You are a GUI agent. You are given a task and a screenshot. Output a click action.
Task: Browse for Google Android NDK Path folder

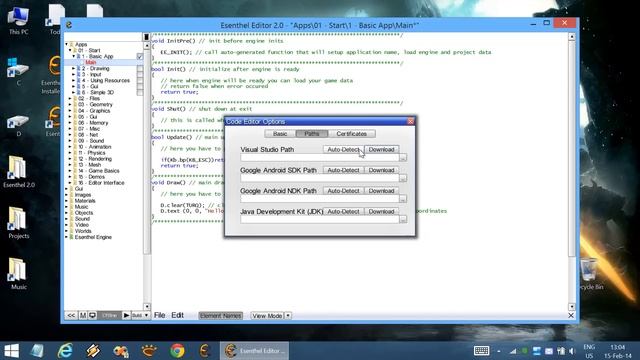403,199
